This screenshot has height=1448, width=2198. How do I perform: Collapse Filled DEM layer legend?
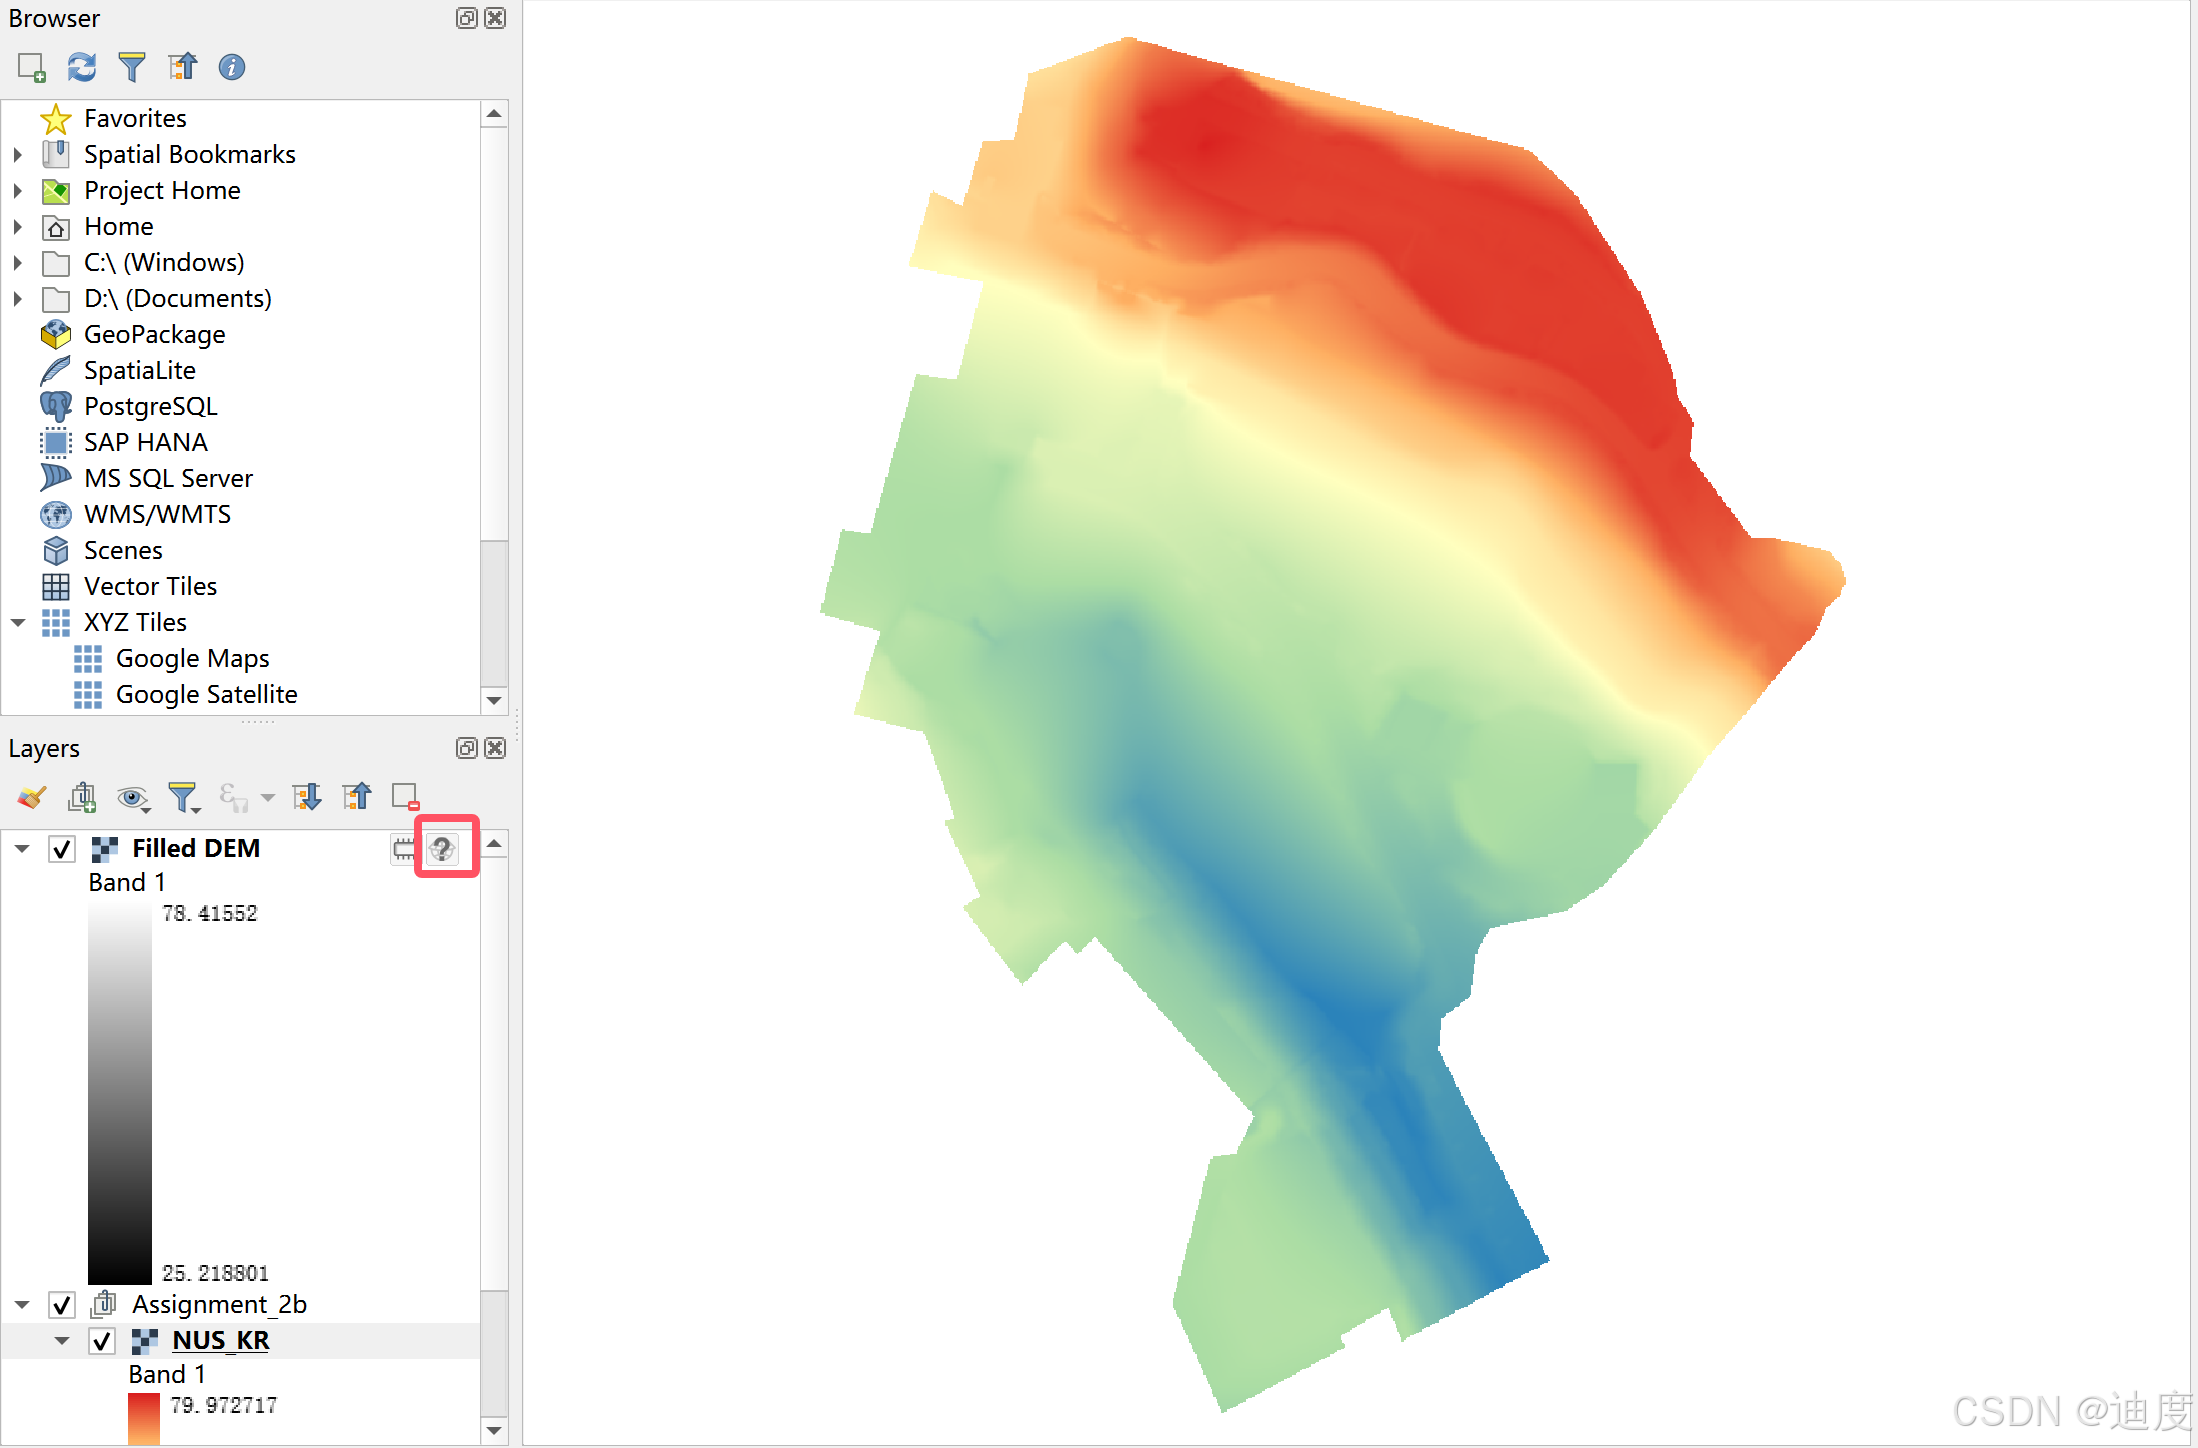click(22, 849)
